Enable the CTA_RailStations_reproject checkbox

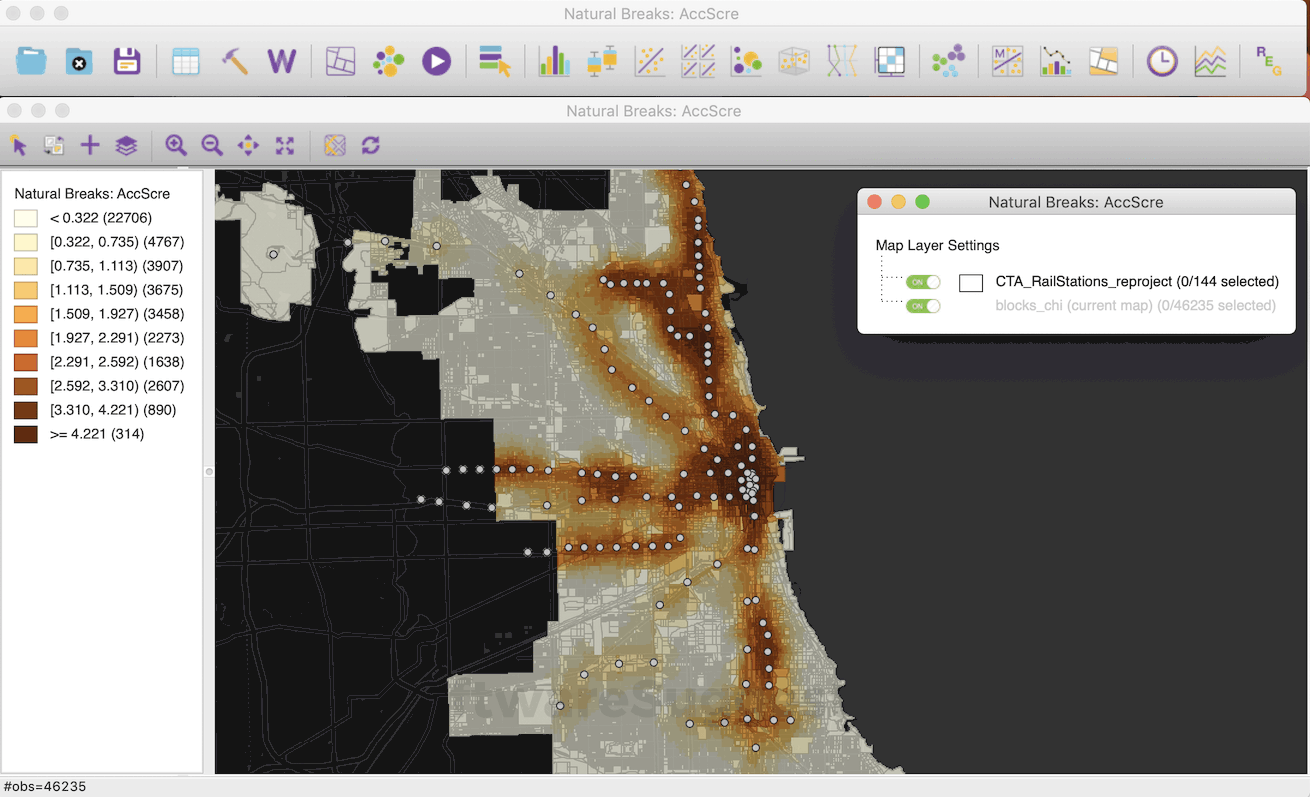971,282
